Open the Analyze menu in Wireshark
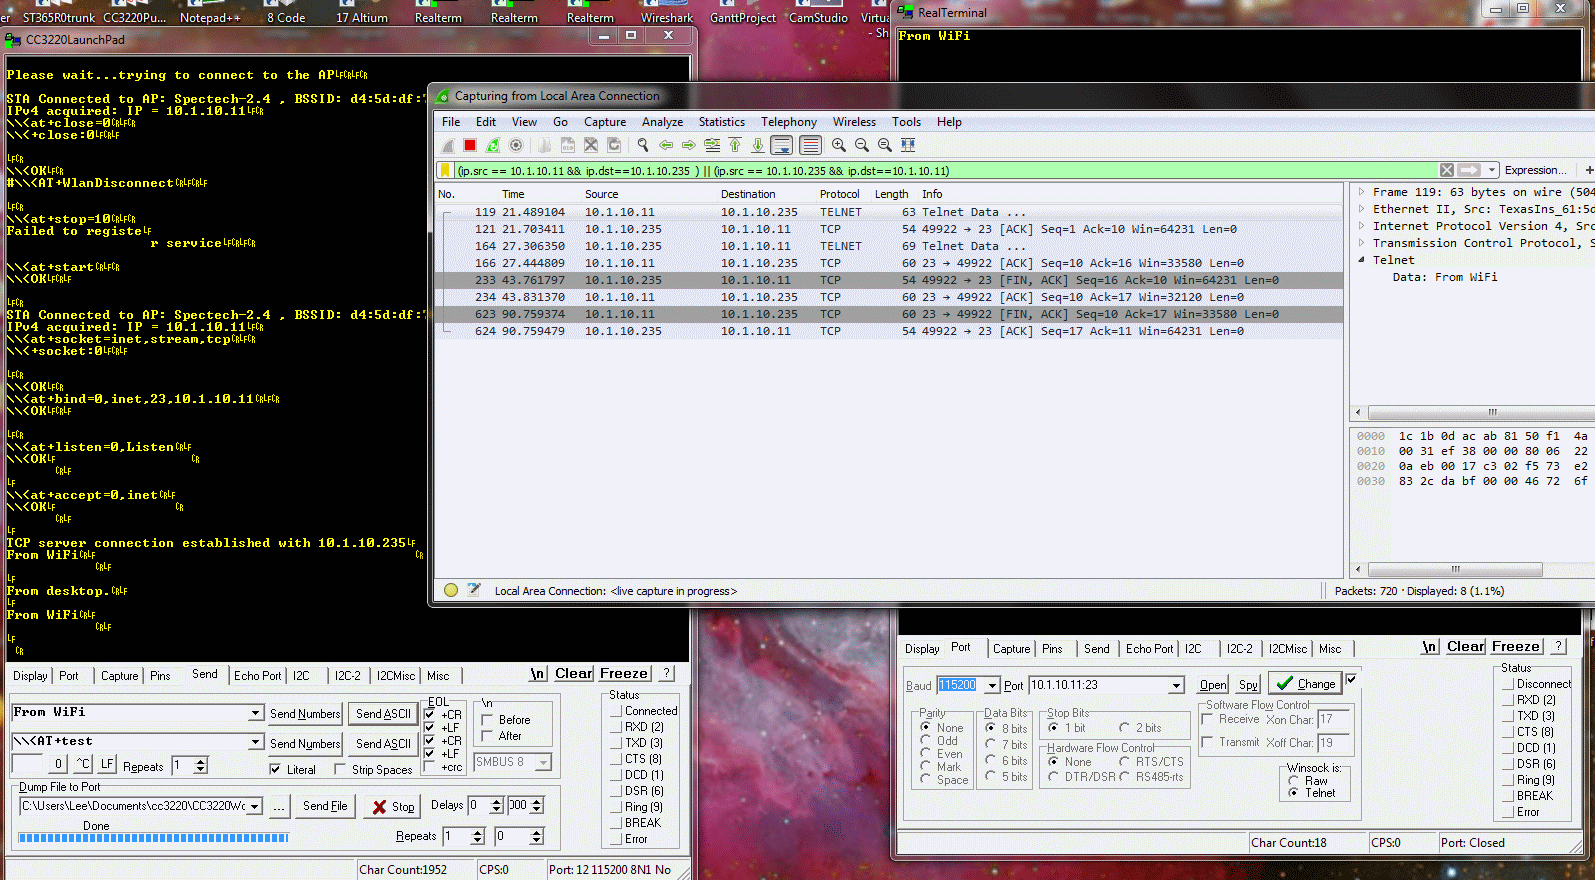The height and width of the screenshot is (880, 1595). pyautogui.click(x=662, y=122)
